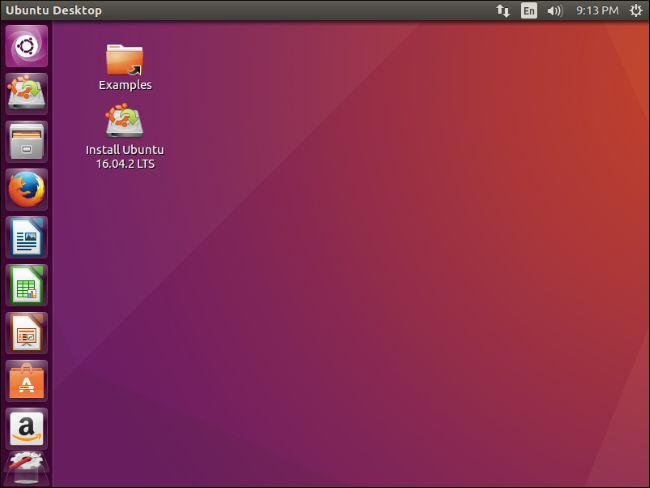Open the Ubuntu Dash search launcher

pos(27,46)
